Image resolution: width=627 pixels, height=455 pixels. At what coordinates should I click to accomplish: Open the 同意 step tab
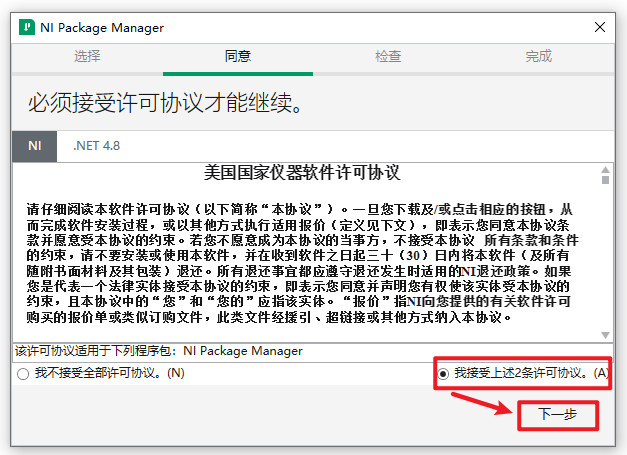238,56
